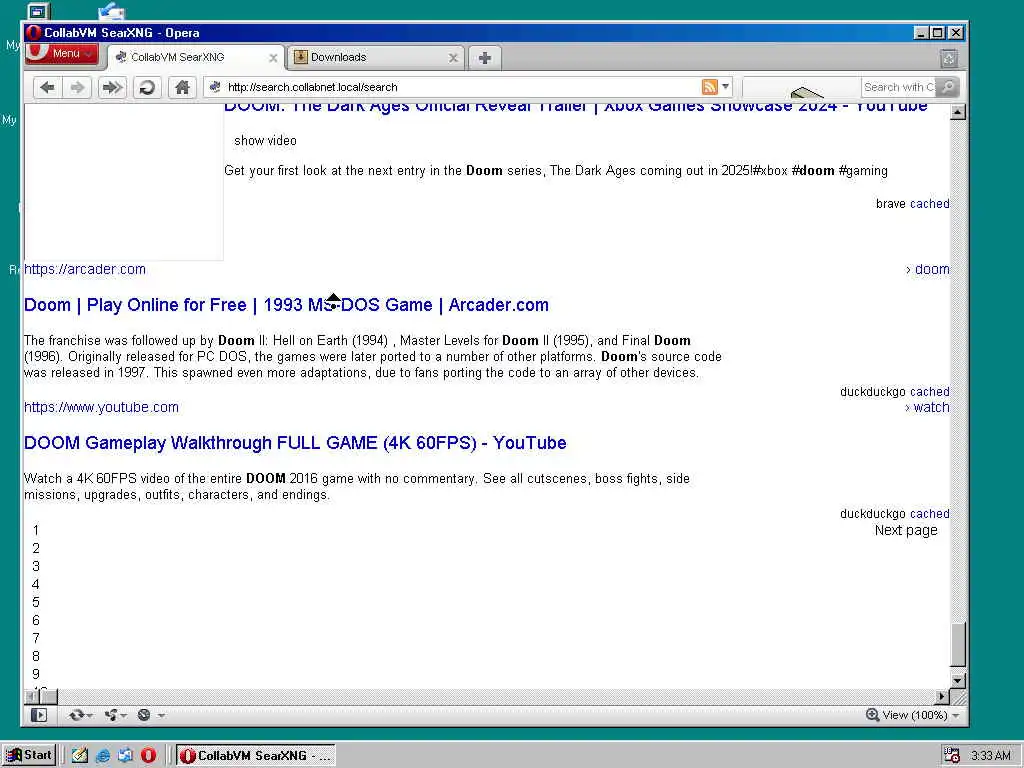Click the › doom breadcrumb link
Image resolution: width=1024 pixels, height=768 pixels.
tap(927, 269)
